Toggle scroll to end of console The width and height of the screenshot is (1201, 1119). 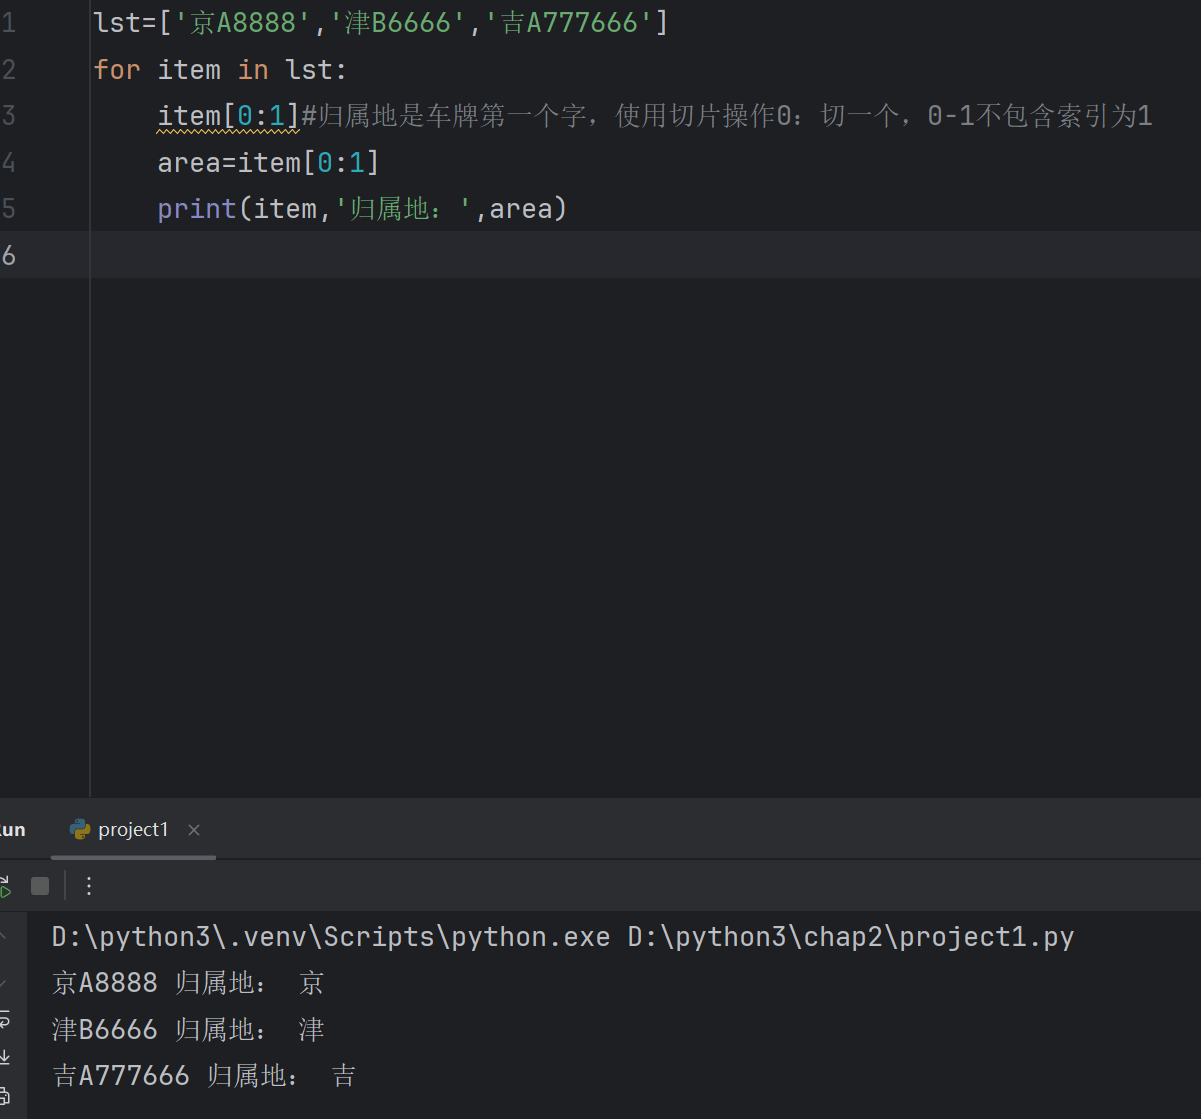4,1057
